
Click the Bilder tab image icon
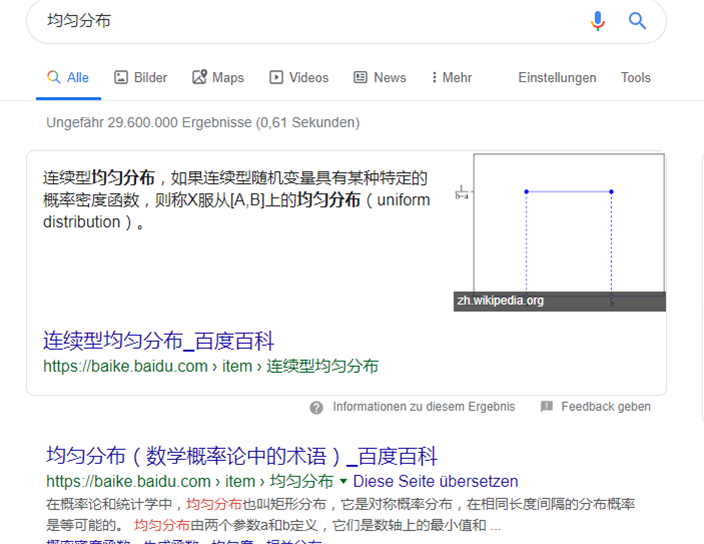click(x=121, y=77)
